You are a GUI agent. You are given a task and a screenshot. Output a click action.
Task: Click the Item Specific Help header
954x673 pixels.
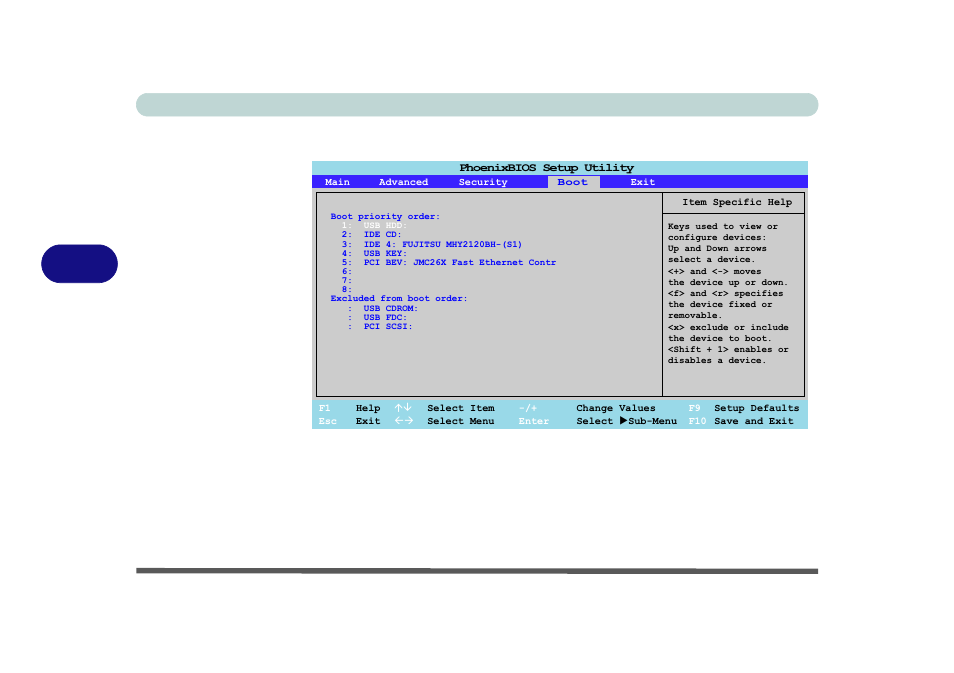click(x=737, y=202)
